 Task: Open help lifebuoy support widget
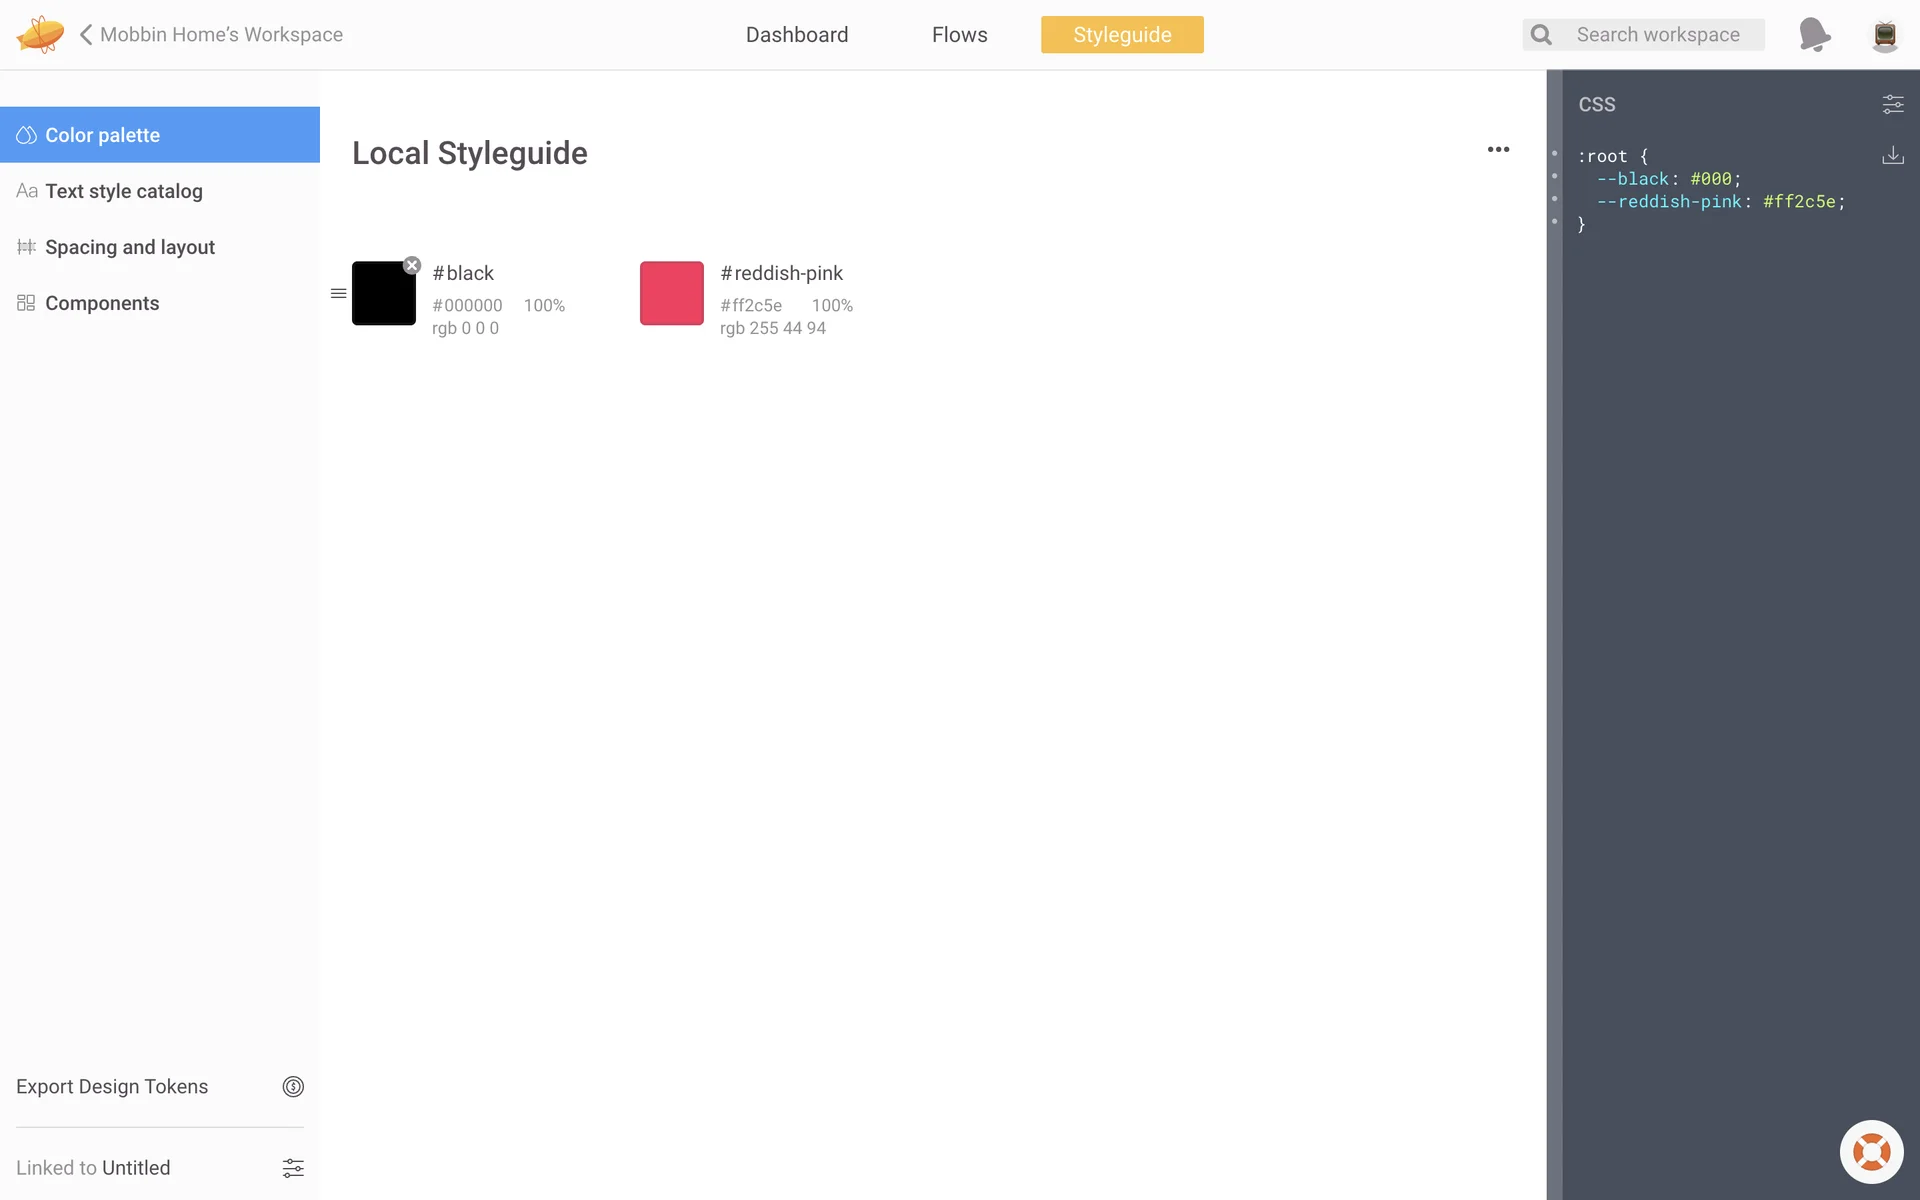(1871, 1152)
